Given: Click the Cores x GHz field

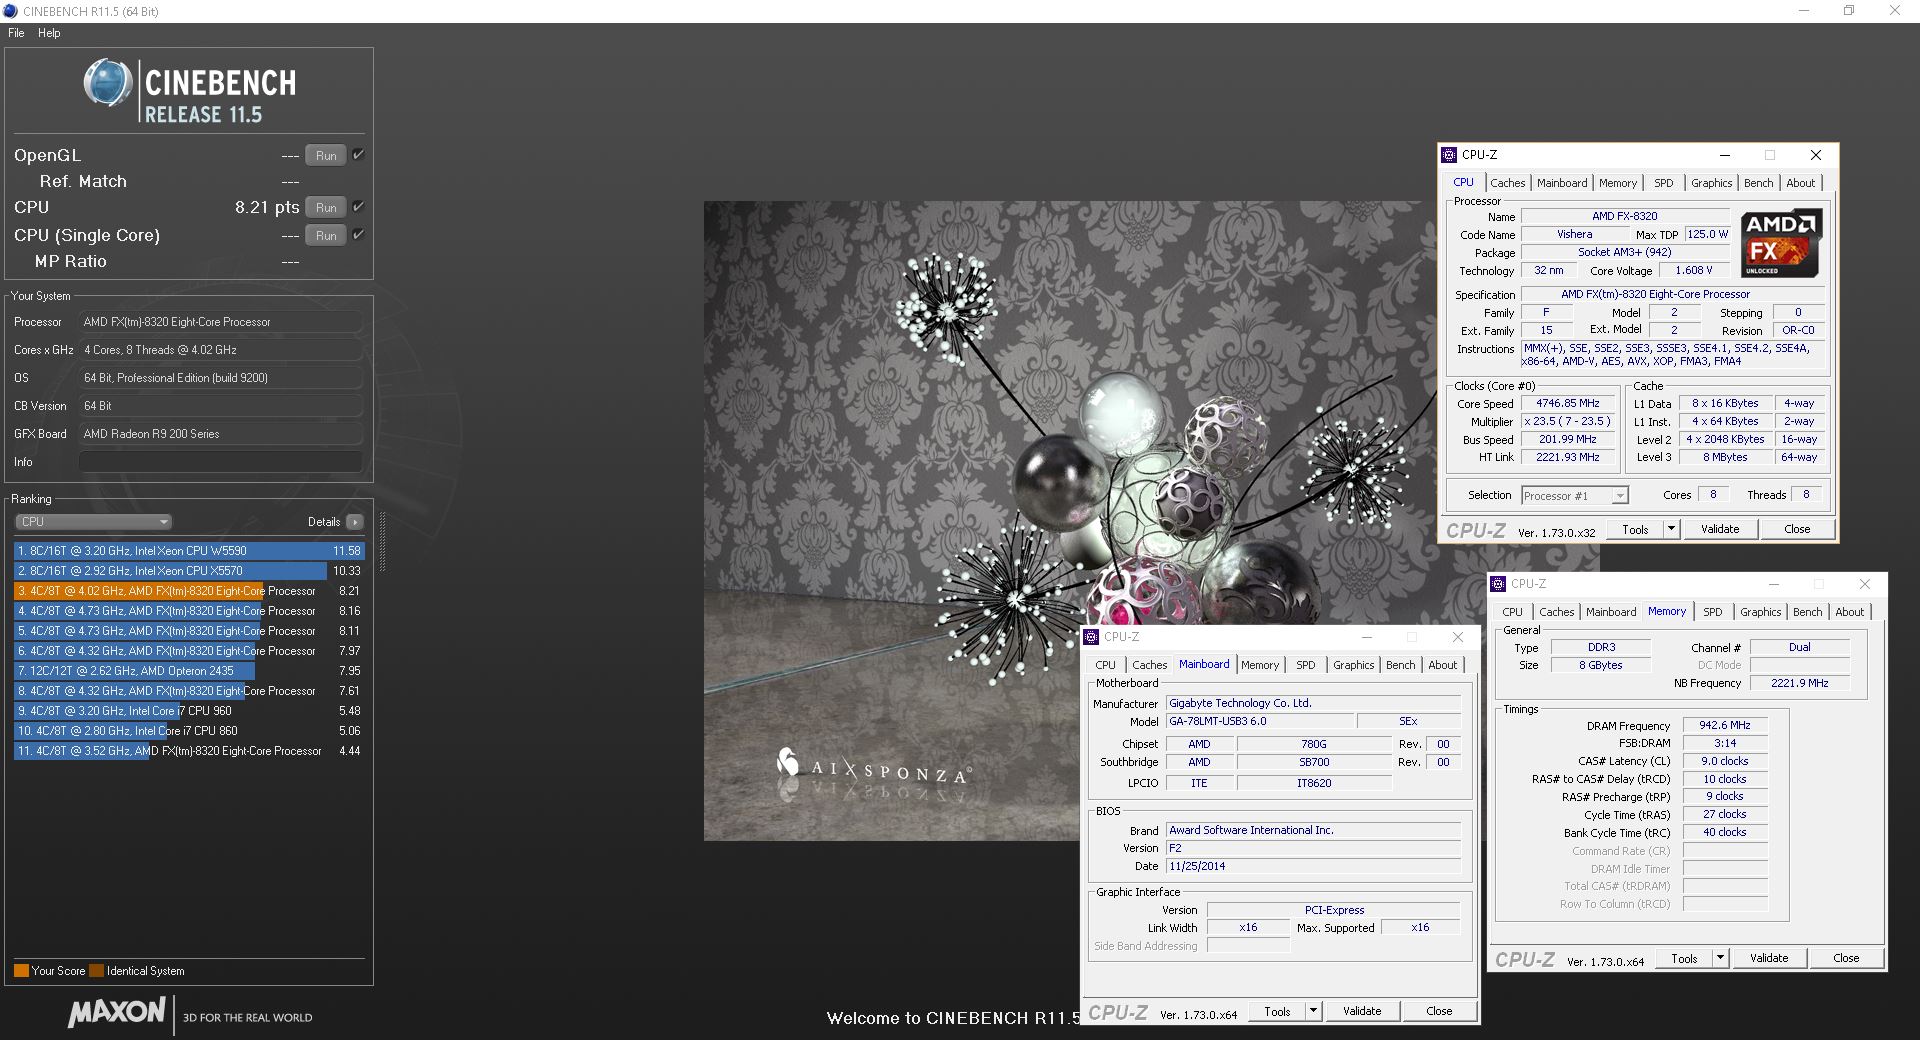Looking at the screenshot, I should click(x=220, y=350).
